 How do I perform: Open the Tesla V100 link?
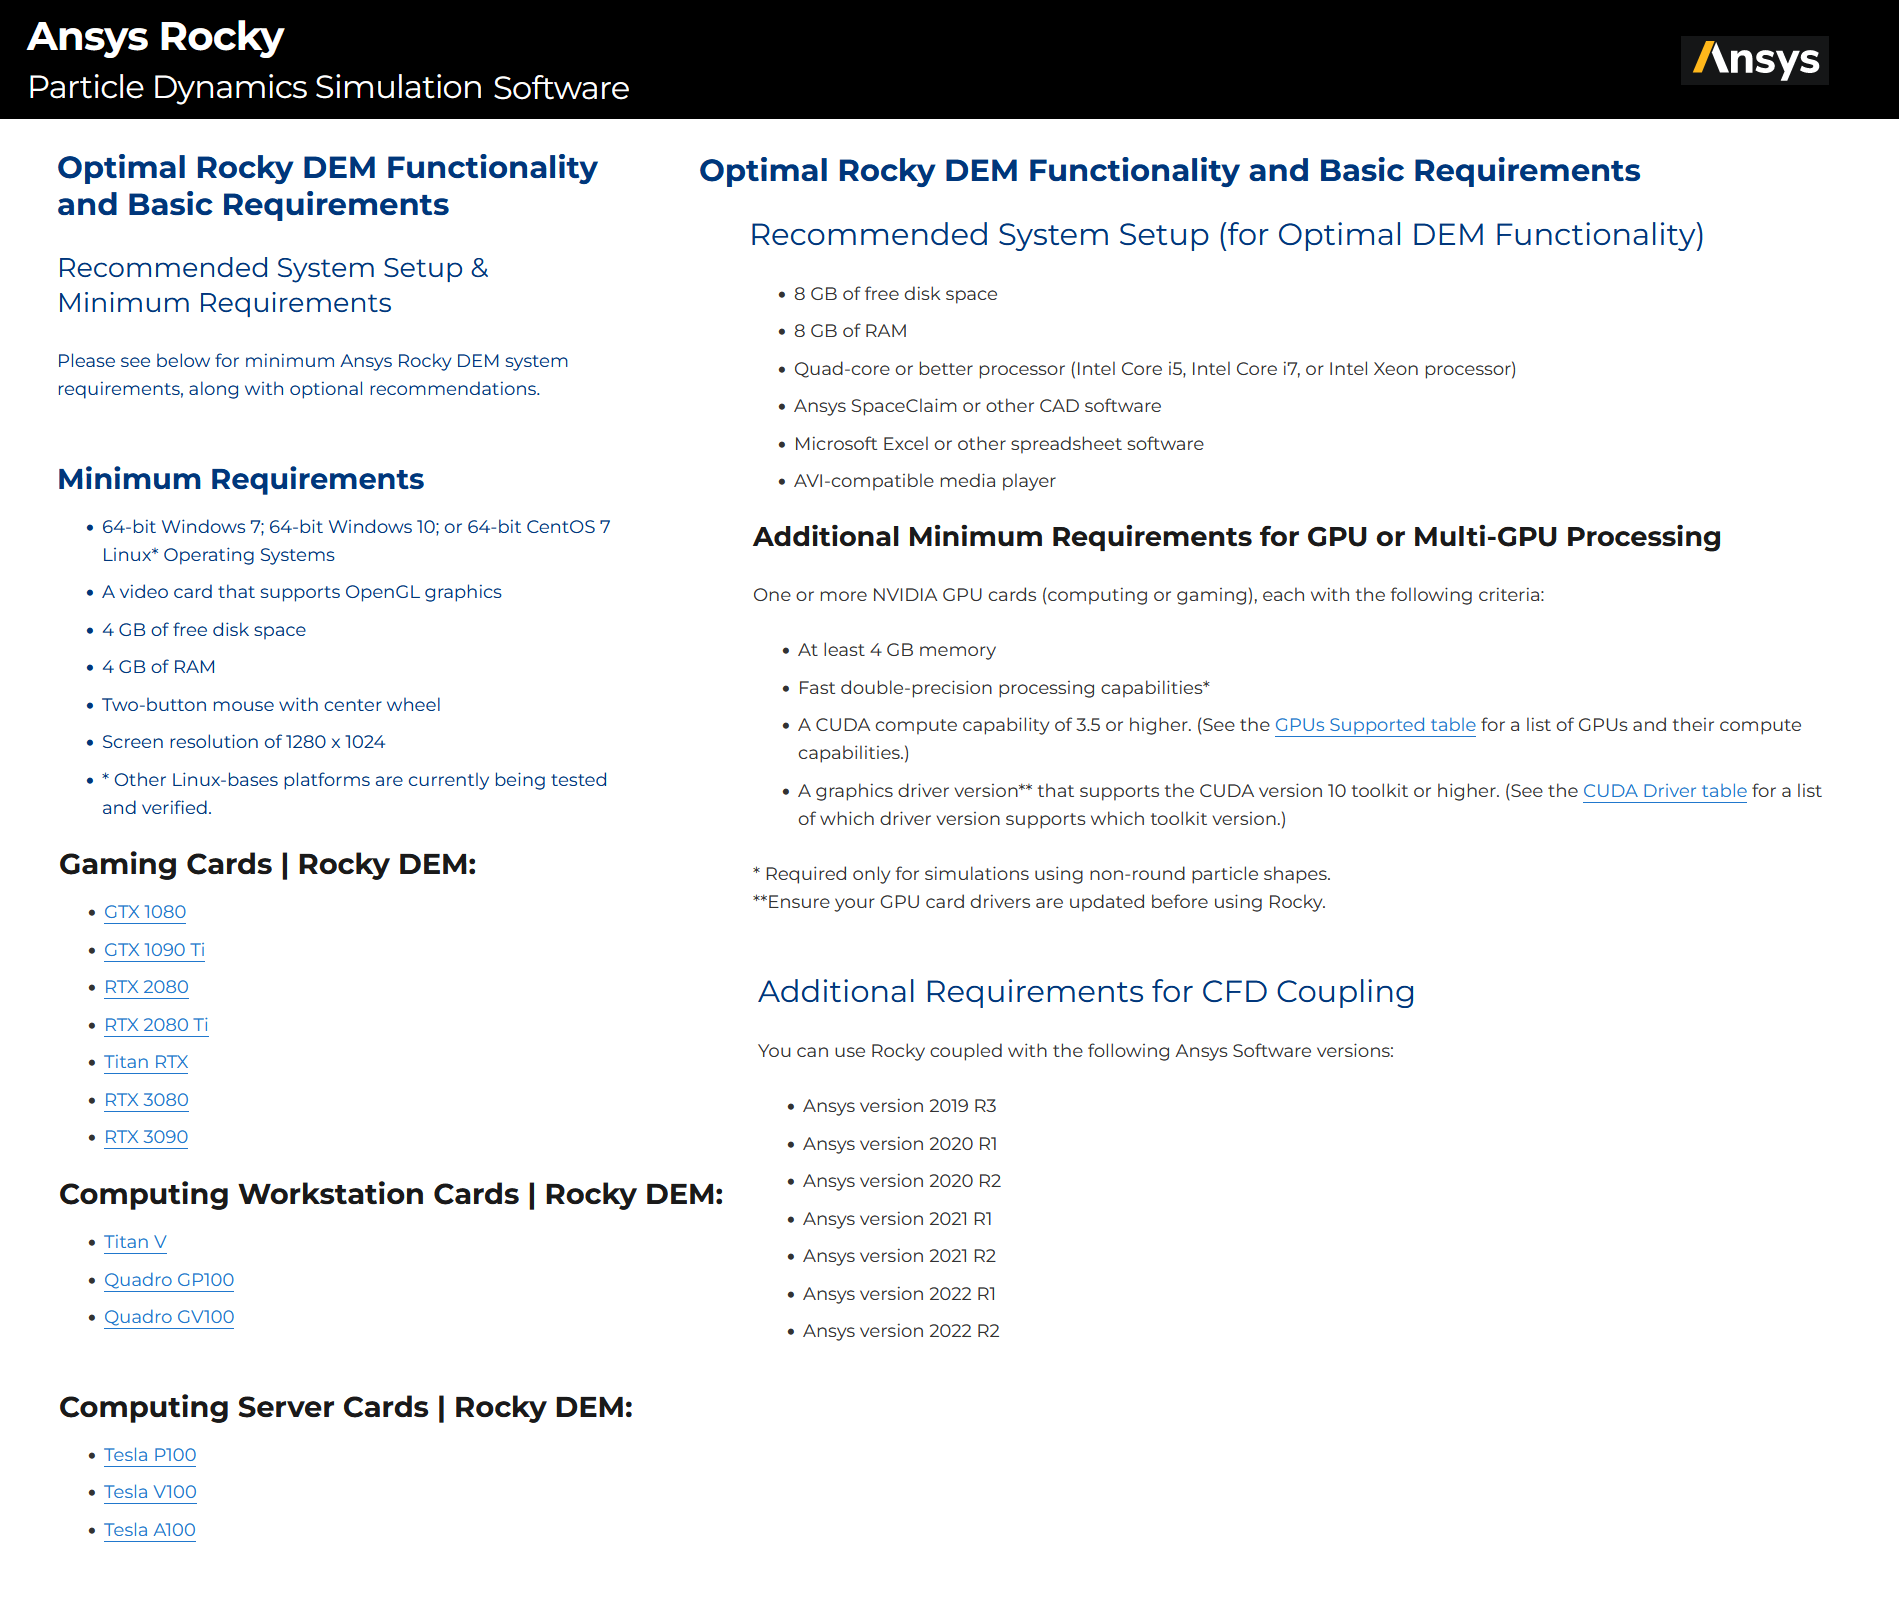[150, 1492]
